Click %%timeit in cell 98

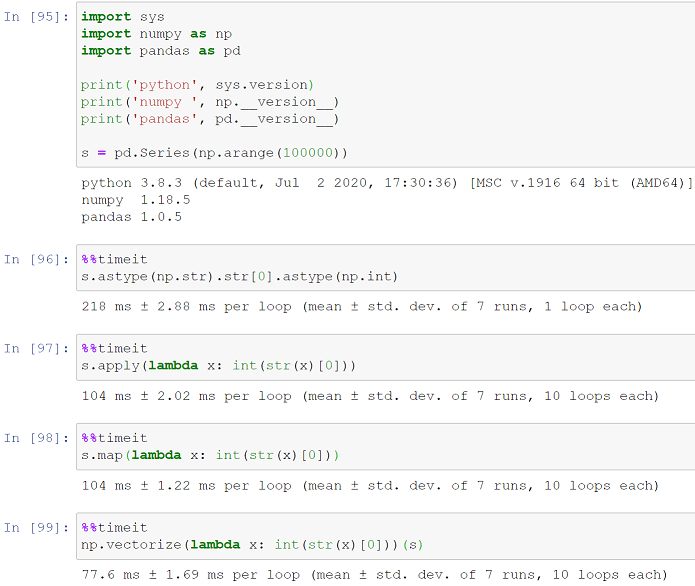pos(114,438)
